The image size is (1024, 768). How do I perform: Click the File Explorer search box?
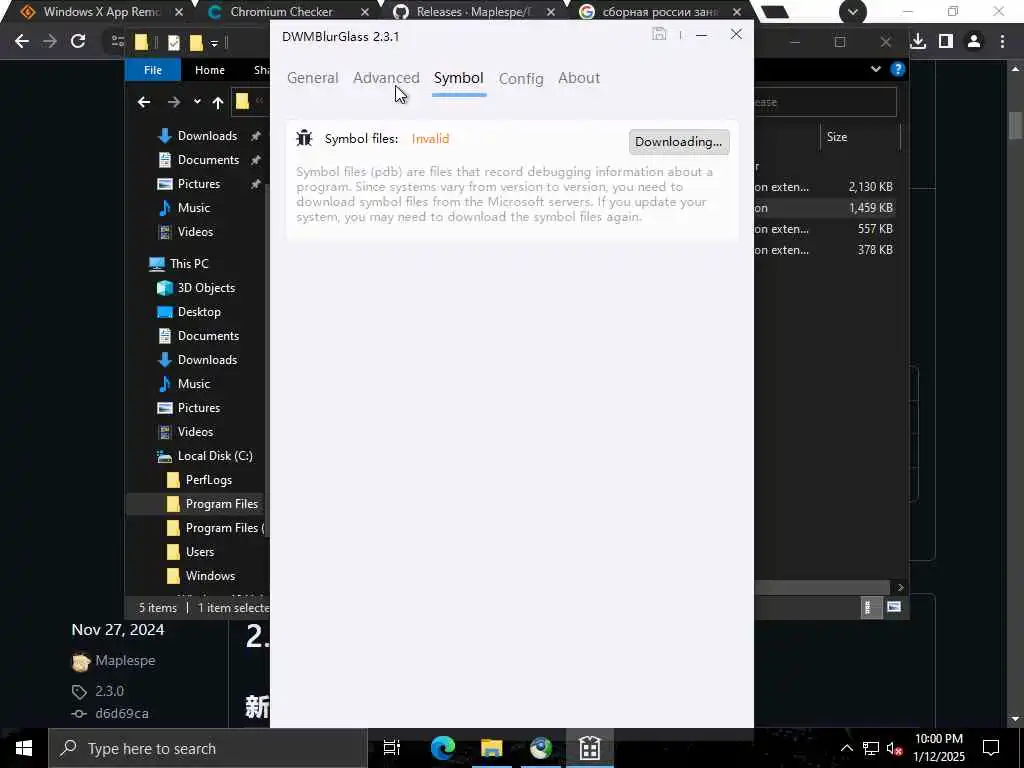point(825,103)
